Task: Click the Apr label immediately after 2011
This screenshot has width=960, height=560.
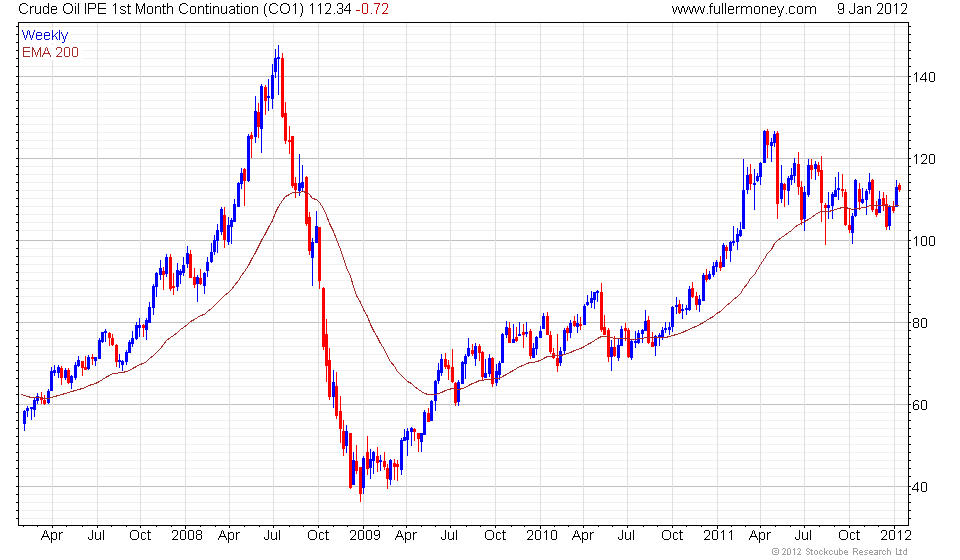Action: [760, 536]
